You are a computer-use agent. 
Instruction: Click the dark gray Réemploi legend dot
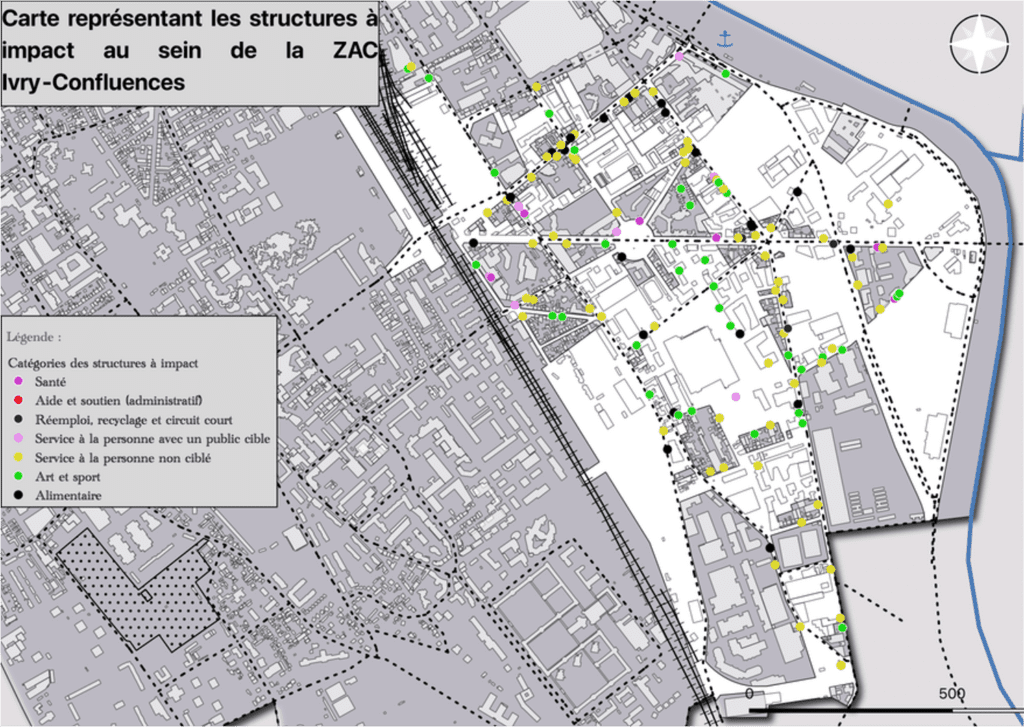[19, 420]
